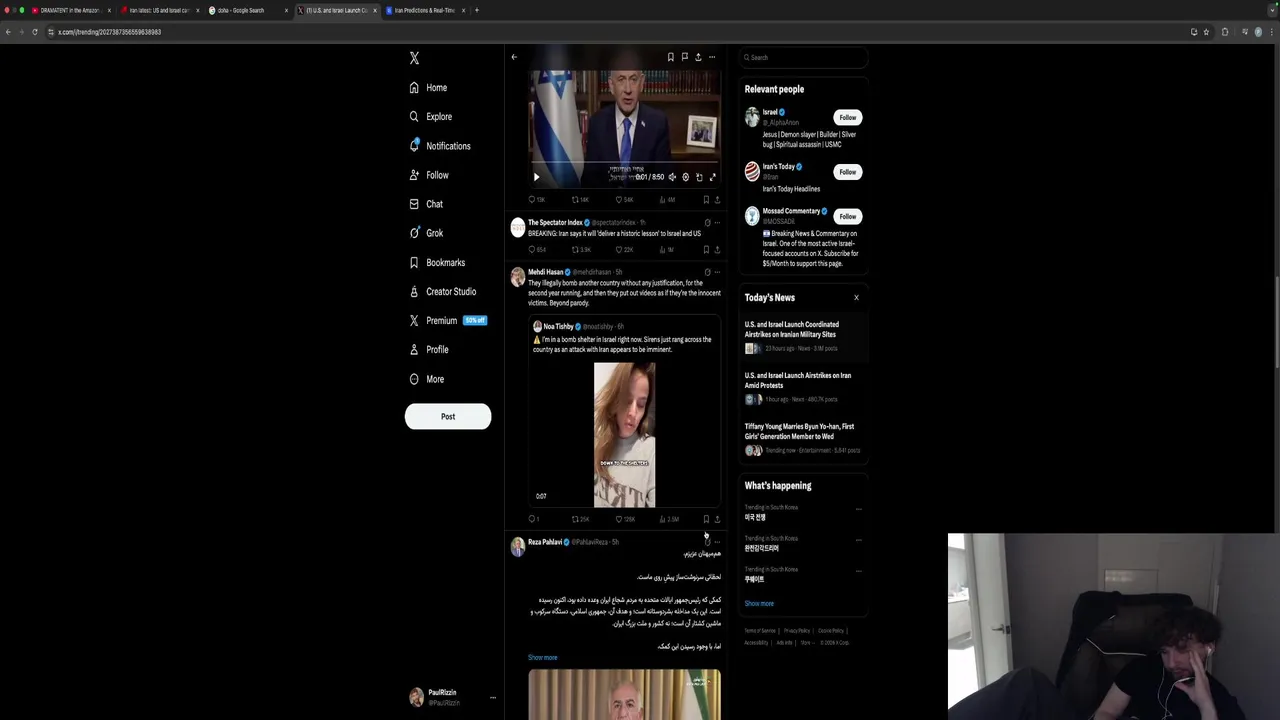Expand the More menu in the sidebar
This screenshot has height=720, width=1280.
click(x=426, y=379)
